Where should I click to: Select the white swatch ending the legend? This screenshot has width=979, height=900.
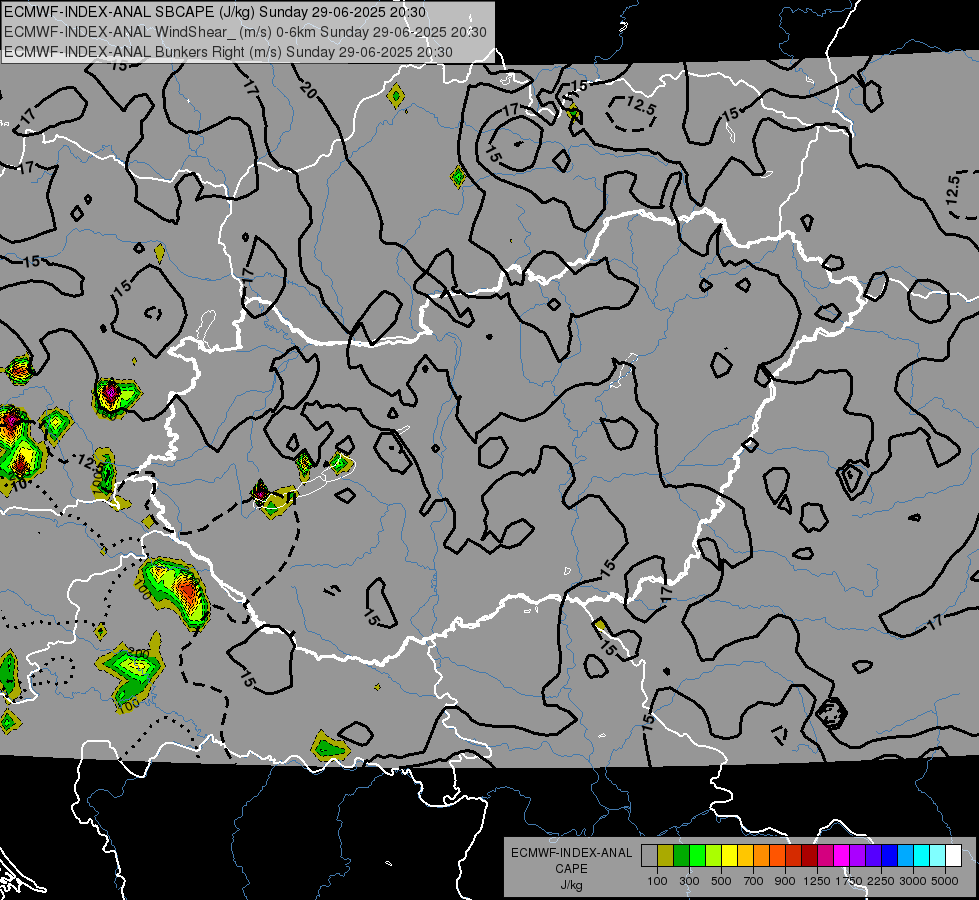click(x=953, y=856)
